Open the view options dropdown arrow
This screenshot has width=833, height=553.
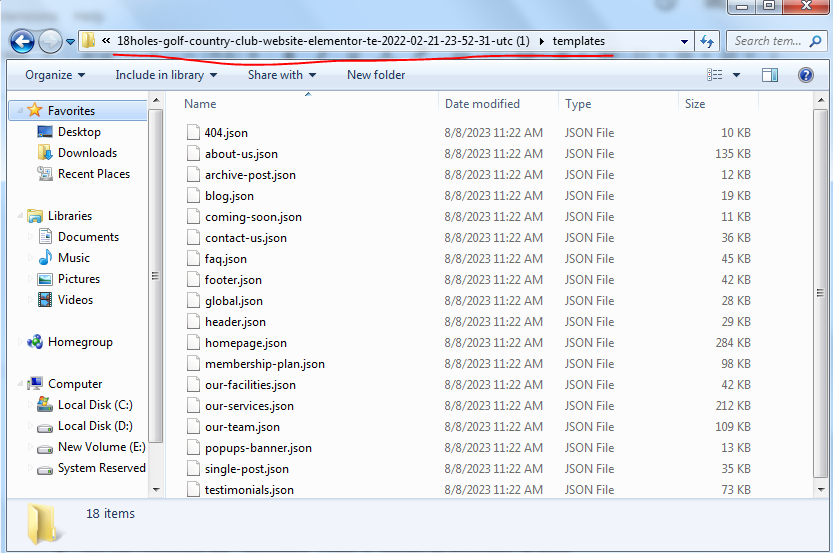tap(736, 75)
